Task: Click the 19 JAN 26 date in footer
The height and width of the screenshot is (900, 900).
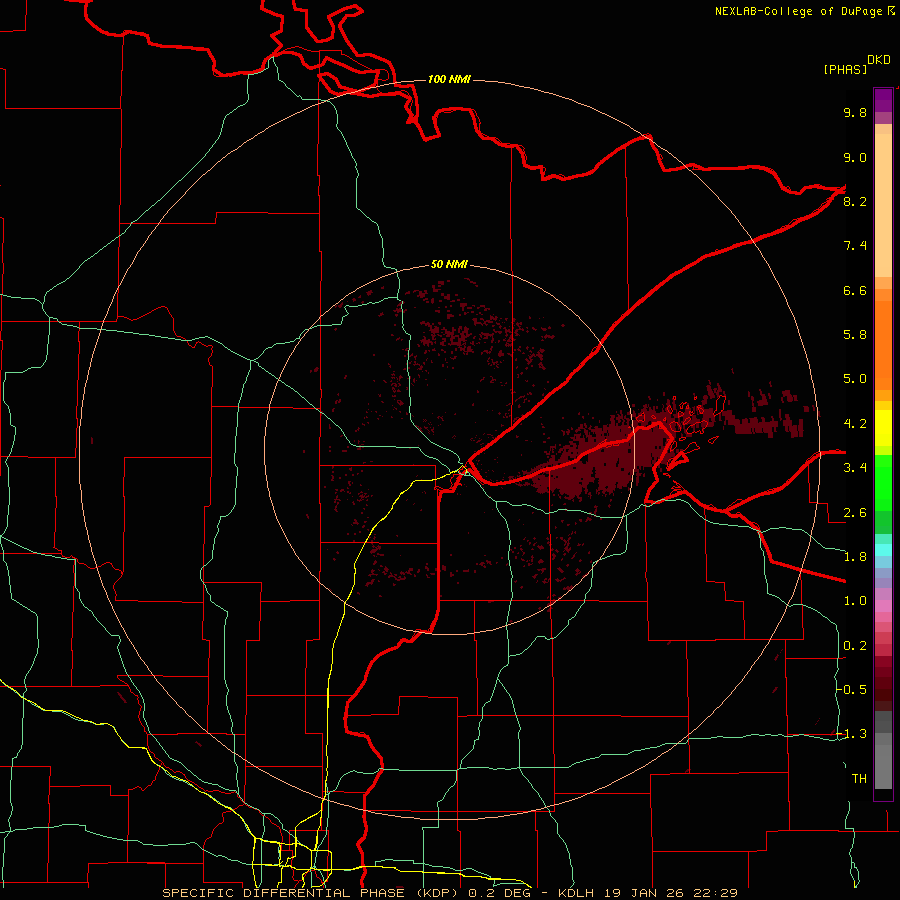Action: coord(644,893)
